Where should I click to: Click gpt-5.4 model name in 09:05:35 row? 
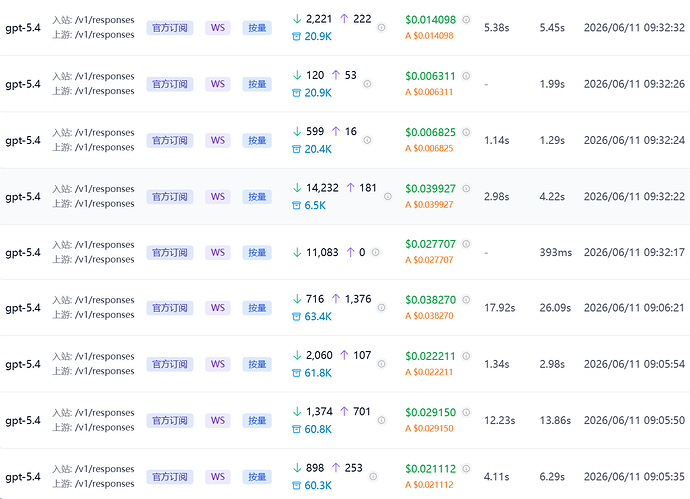(x=23, y=477)
